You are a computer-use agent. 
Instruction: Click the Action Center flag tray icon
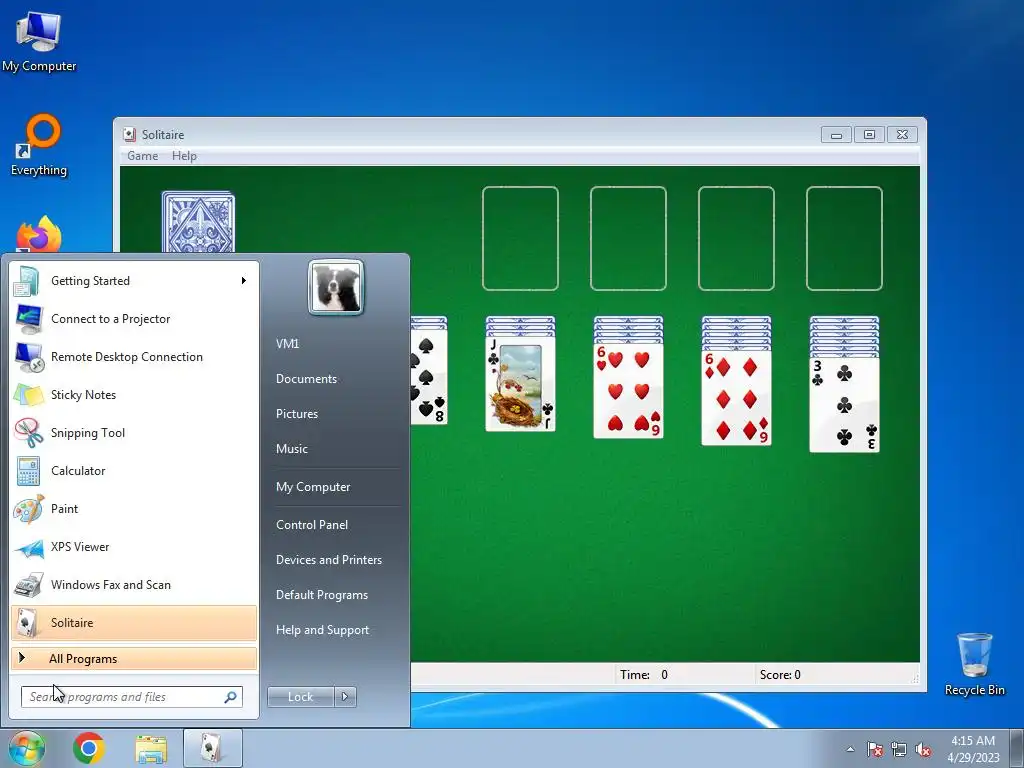coord(875,749)
